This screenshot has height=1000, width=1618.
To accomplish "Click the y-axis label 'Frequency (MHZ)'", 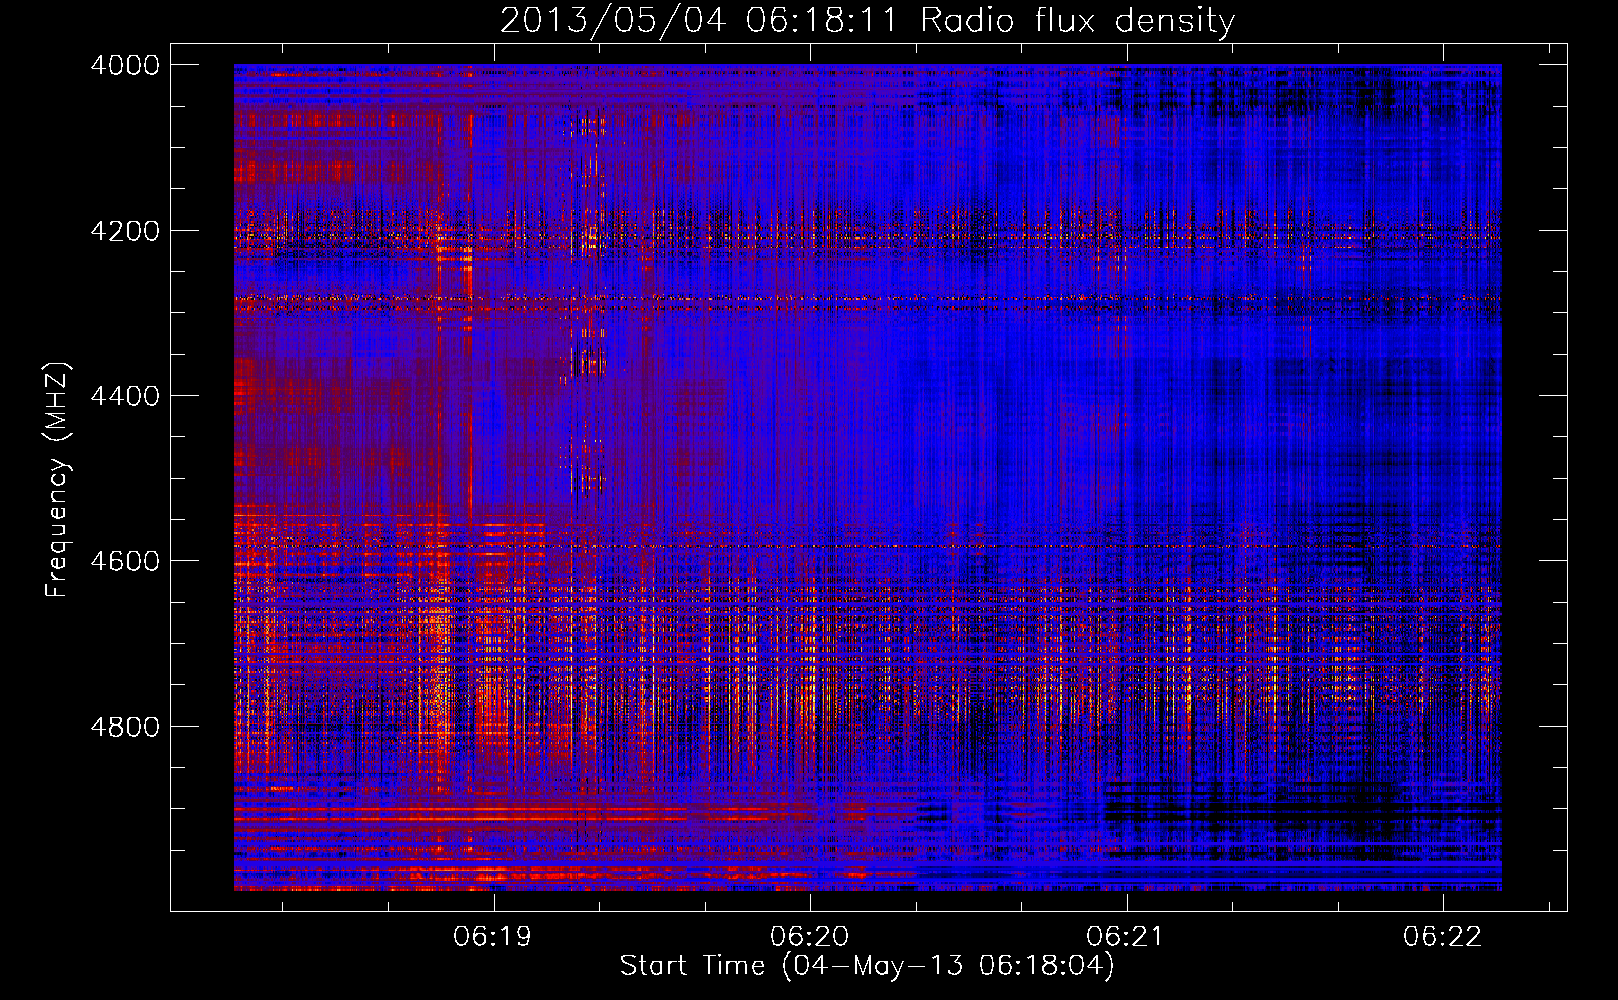I will pos(57,479).
